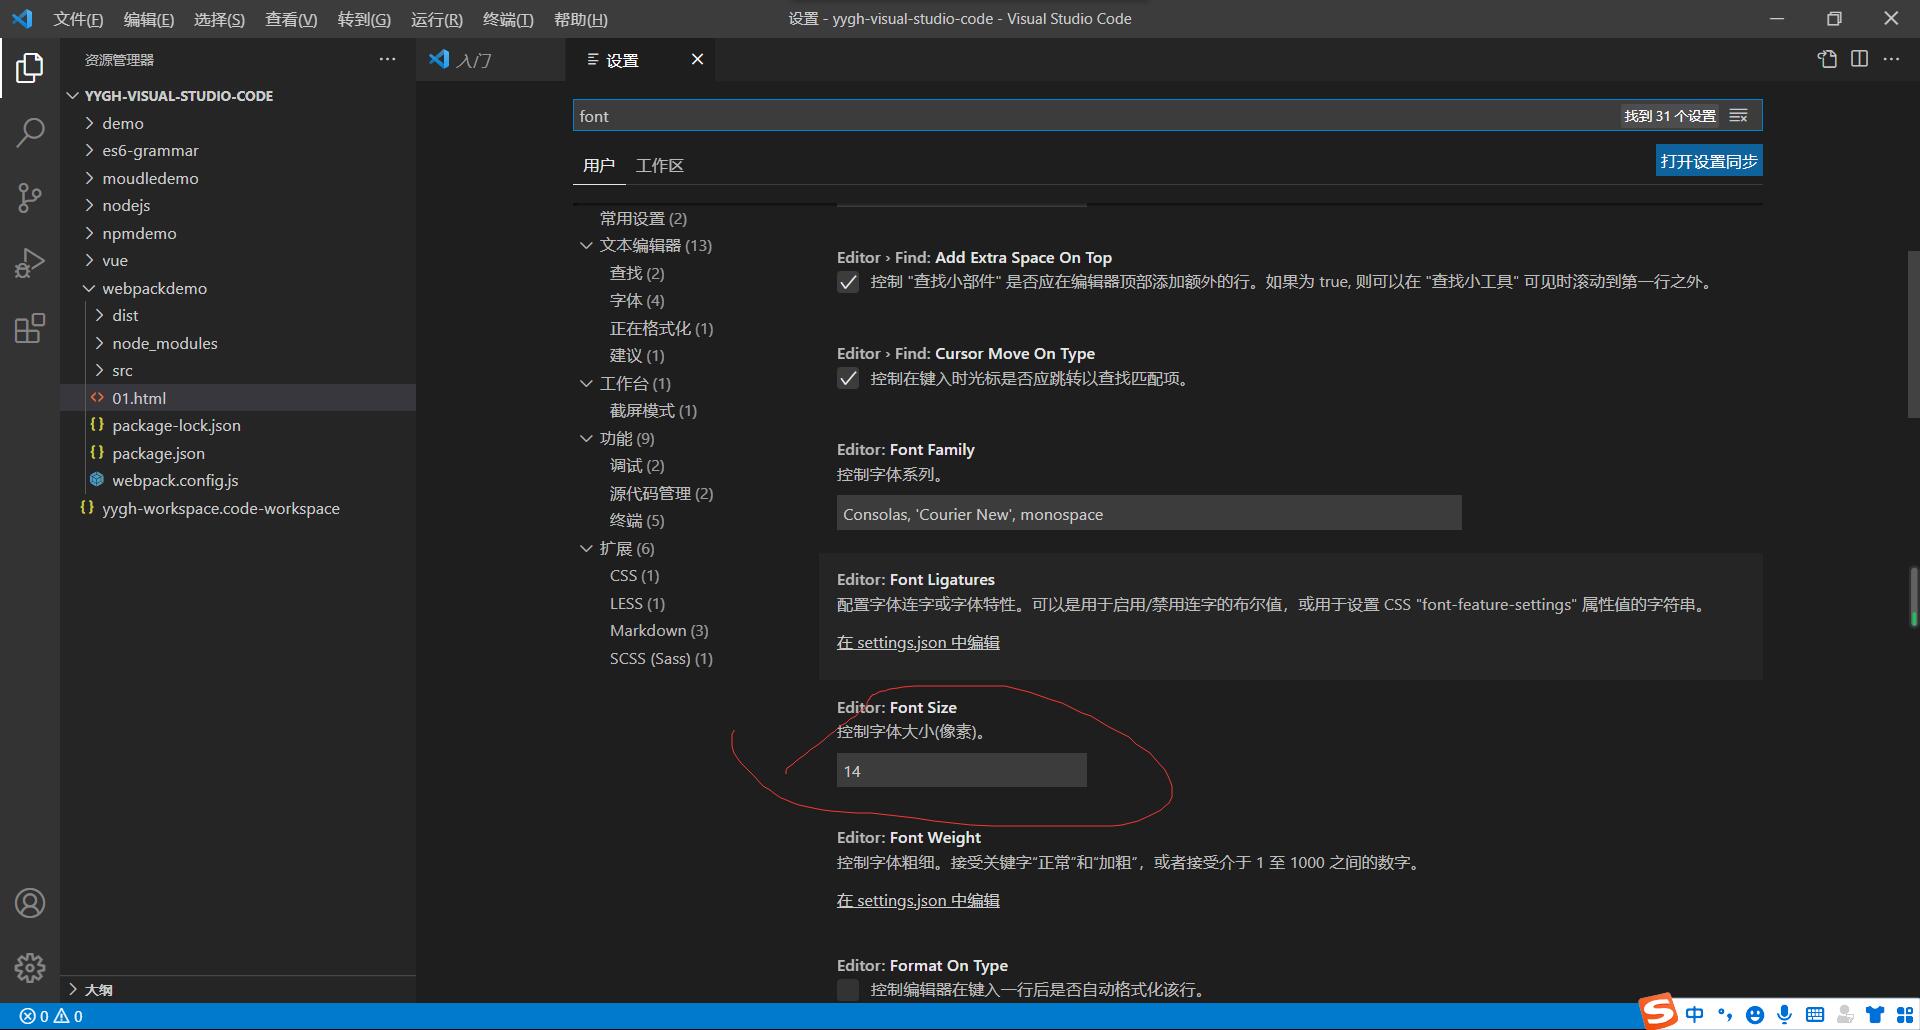Open the Accounts icon in activity bar

(30, 902)
